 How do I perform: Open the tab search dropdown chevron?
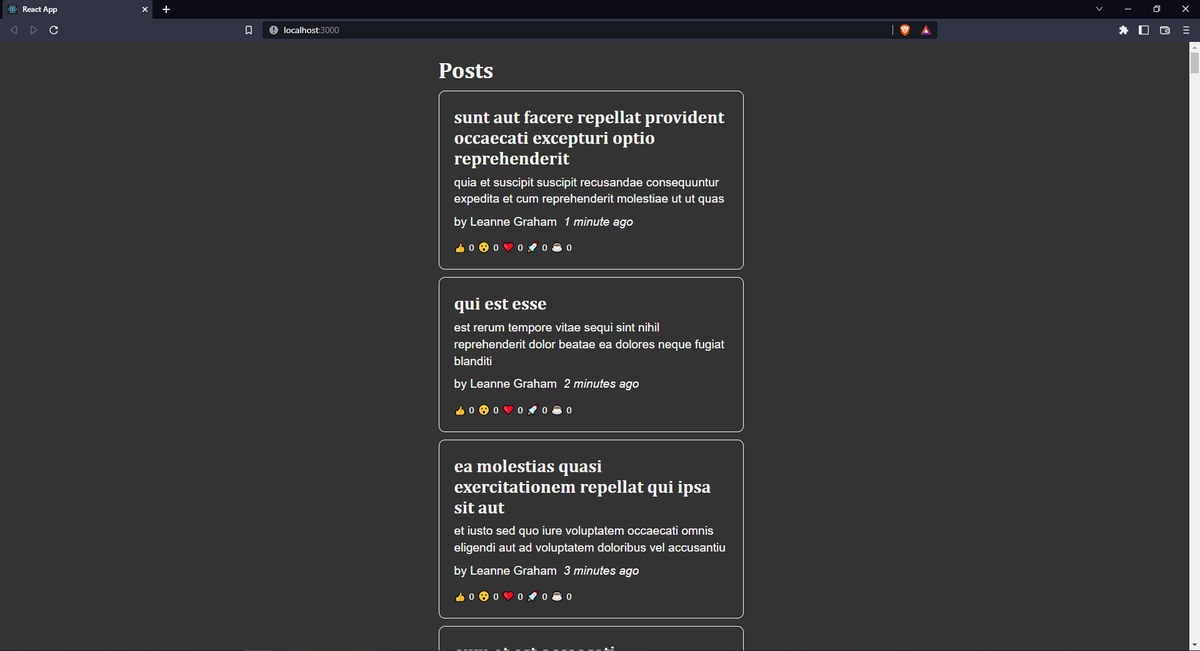1099,9
